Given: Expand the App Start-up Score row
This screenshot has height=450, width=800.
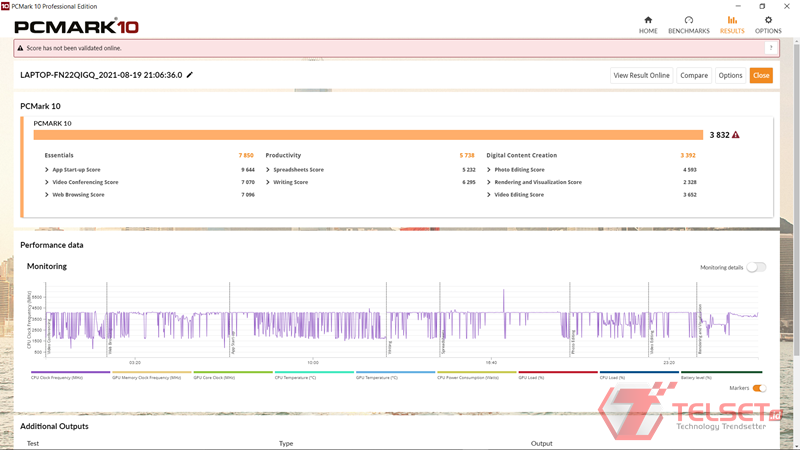Looking at the screenshot, I should [47, 170].
